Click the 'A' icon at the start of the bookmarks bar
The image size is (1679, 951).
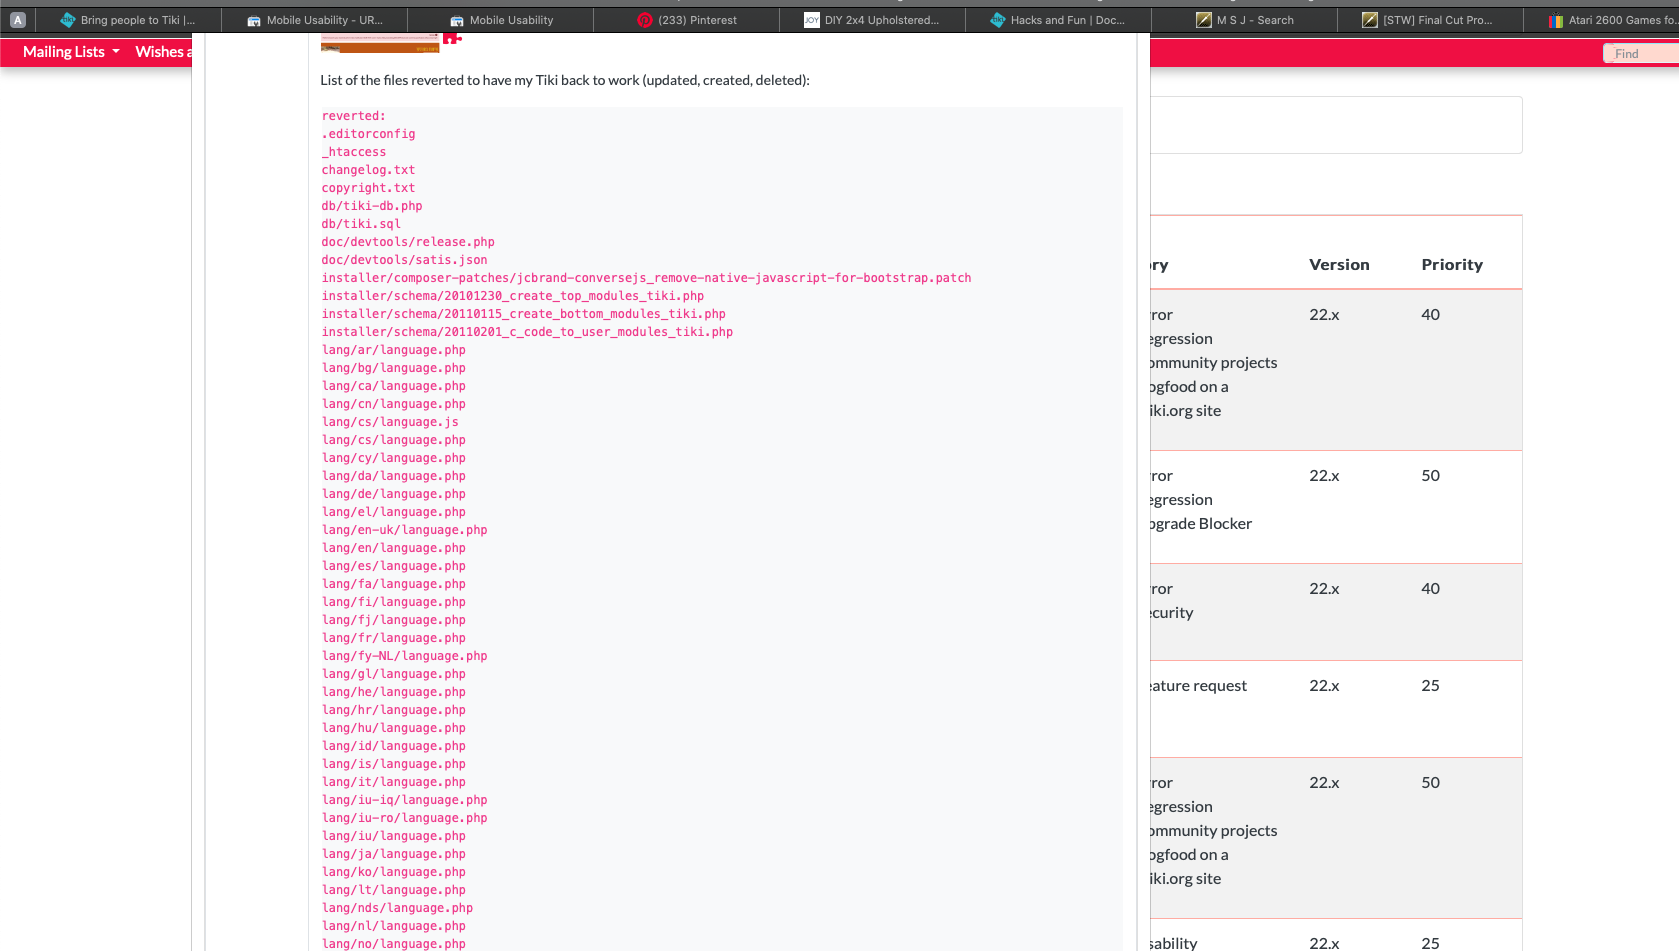[x=17, y=20]
